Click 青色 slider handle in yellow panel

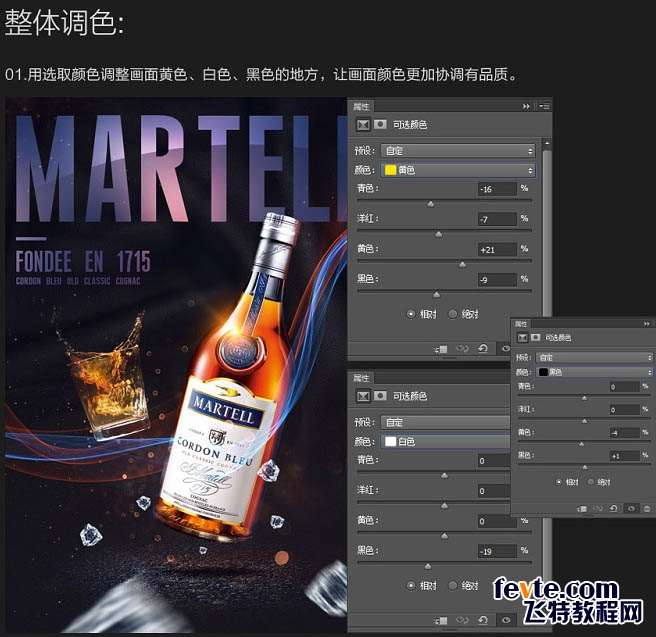click(x=430, y=204)
